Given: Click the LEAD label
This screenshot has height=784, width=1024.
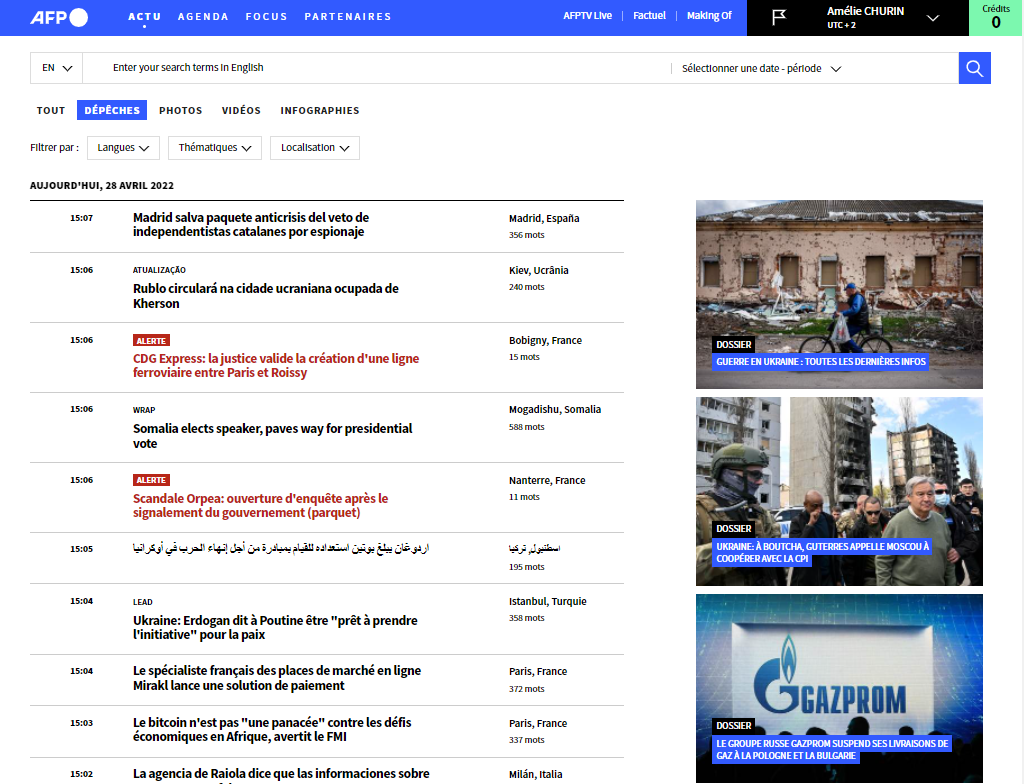Looking at the screenshot, I should click(143, 602).
